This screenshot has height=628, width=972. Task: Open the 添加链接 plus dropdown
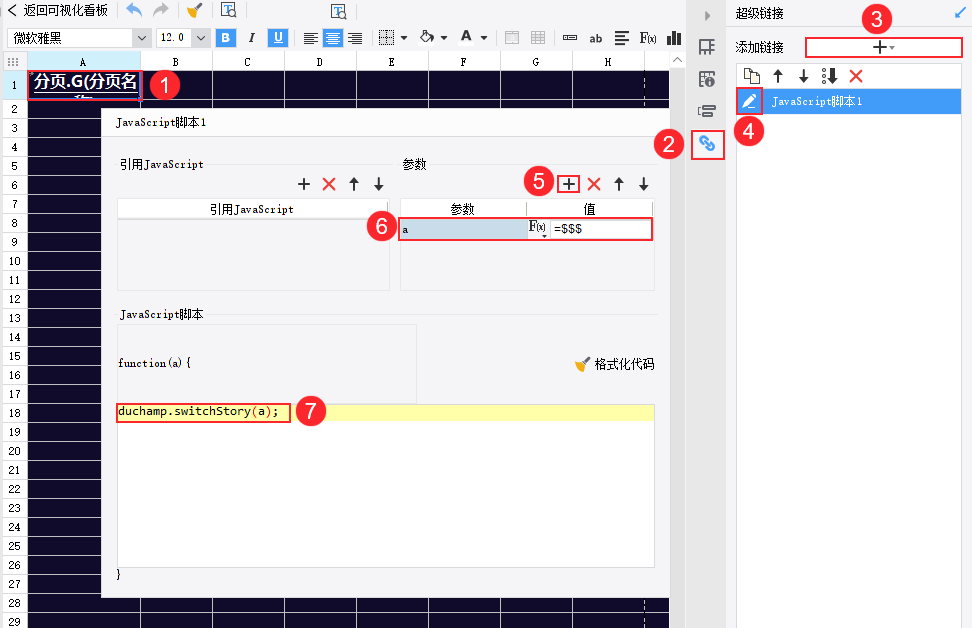coord(883,47)
